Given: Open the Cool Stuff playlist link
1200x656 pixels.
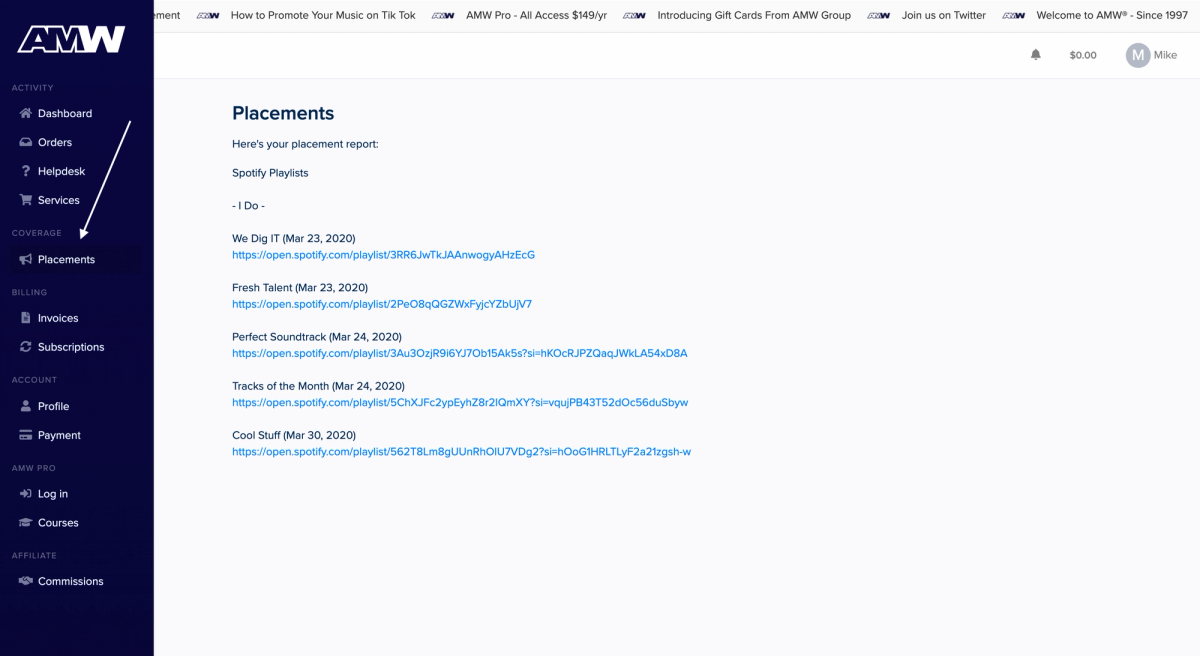Looking at the screenshot, I should [x=461, y=451].
